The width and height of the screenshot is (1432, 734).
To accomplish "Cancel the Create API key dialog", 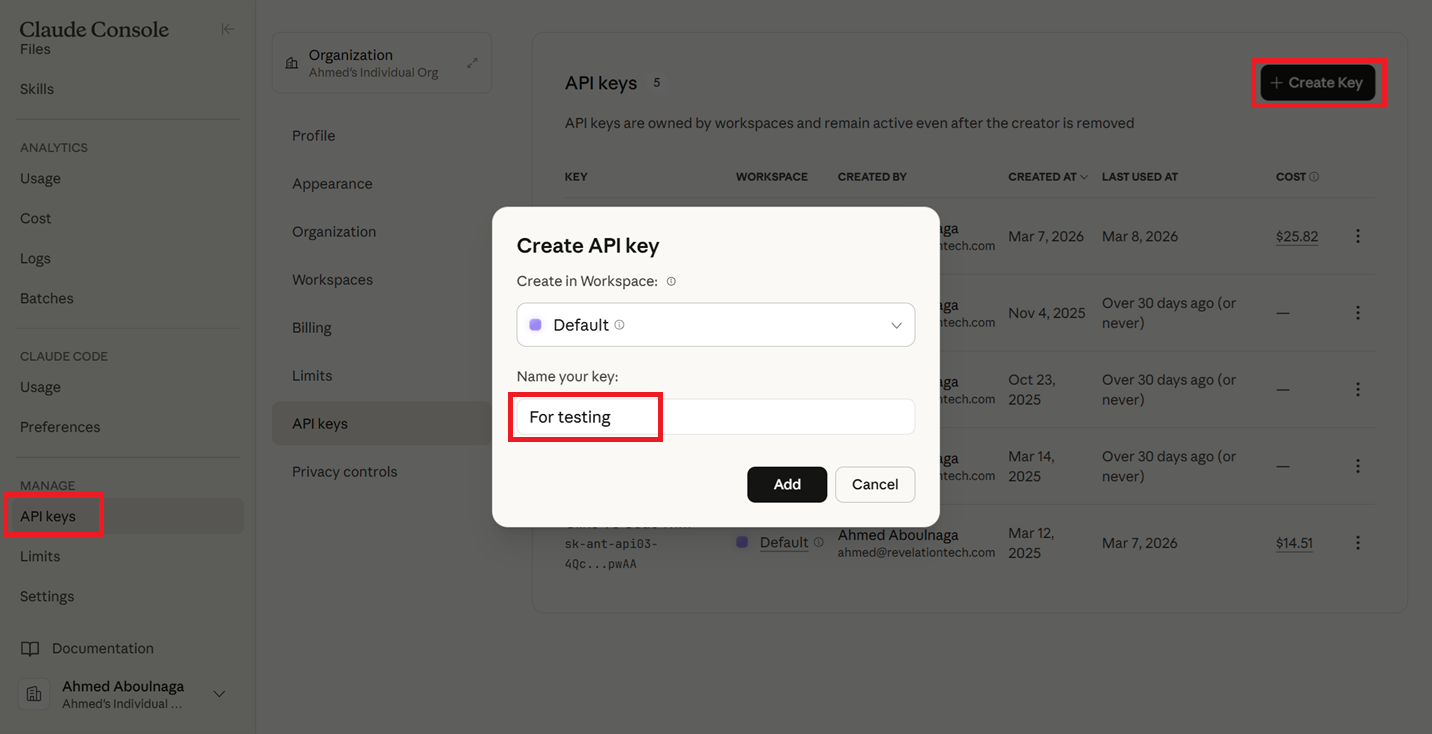I will point(874,484).
